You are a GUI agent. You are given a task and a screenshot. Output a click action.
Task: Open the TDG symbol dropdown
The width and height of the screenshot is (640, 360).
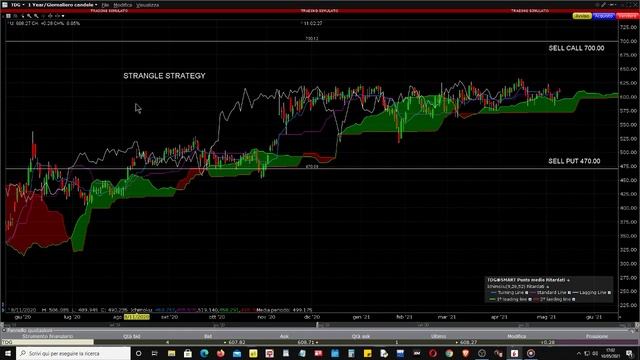coord(17,5)
